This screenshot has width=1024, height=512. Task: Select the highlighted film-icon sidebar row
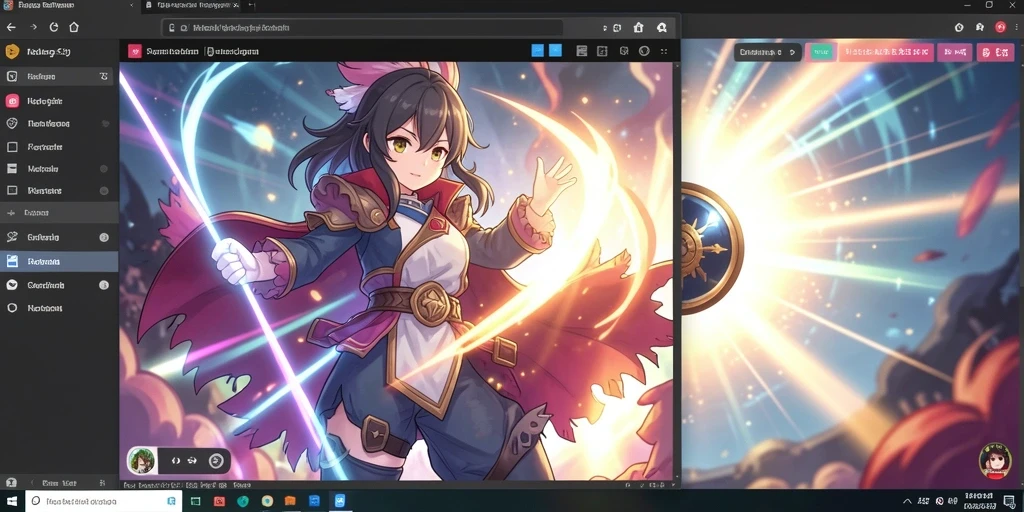tap(59, 261)
